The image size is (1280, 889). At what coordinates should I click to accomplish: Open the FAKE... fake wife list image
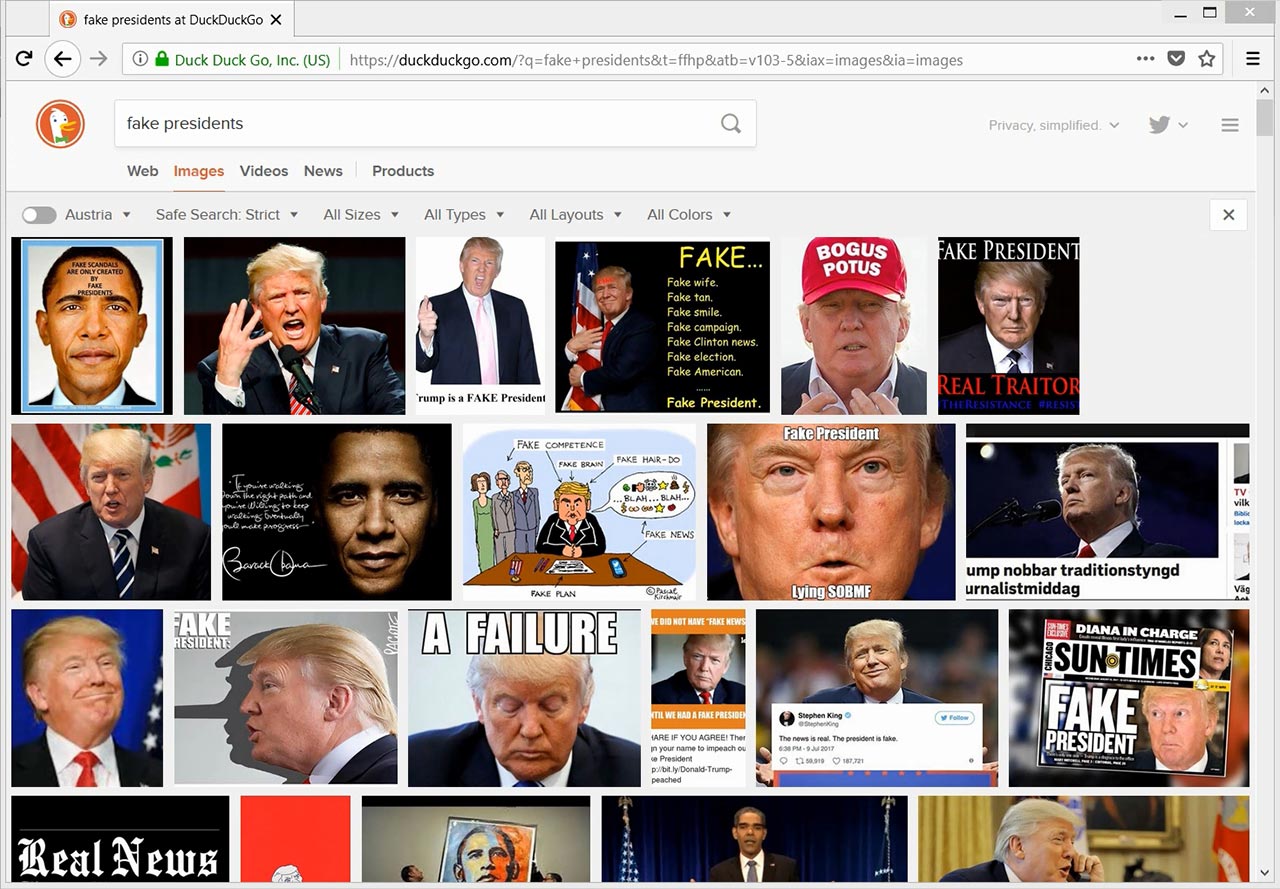click(x=663, y=326)
